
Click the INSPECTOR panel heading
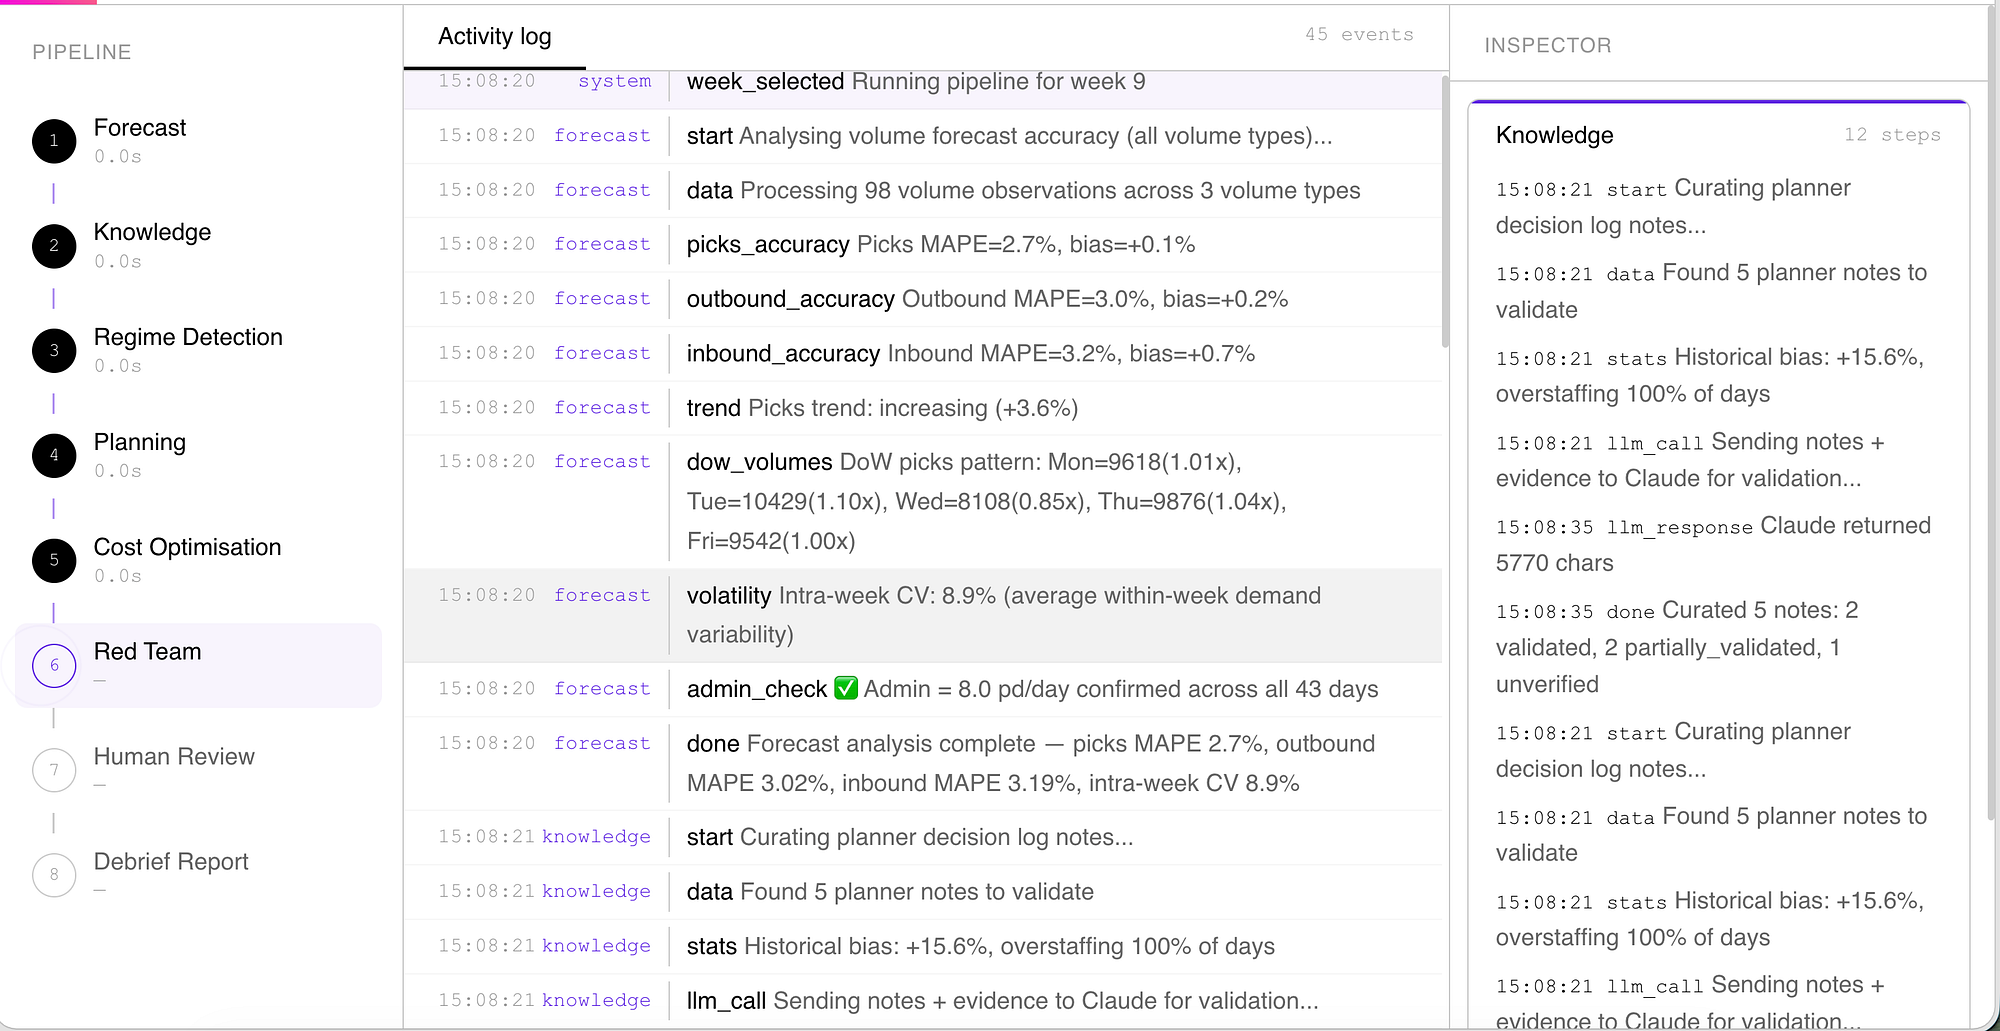1548,46
